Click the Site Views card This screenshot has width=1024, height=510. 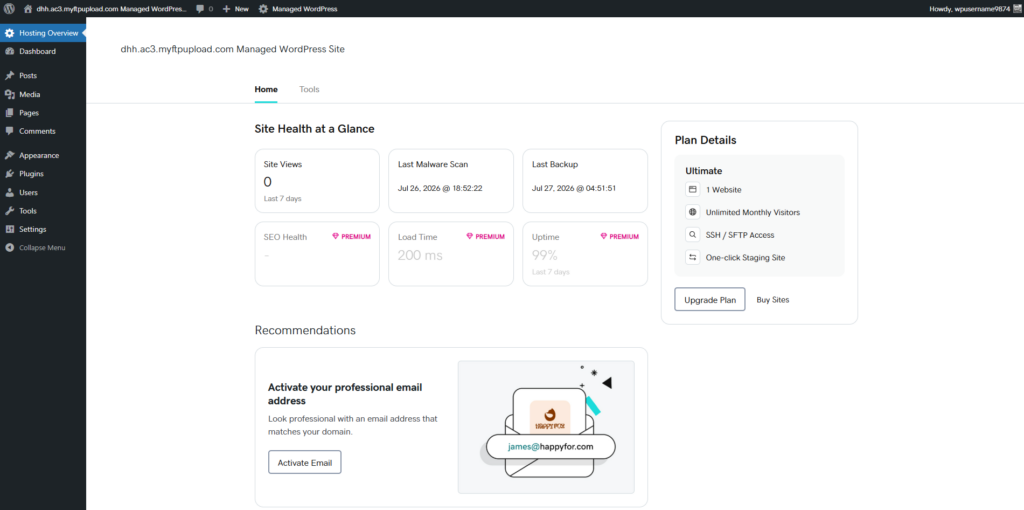(317, 181)
